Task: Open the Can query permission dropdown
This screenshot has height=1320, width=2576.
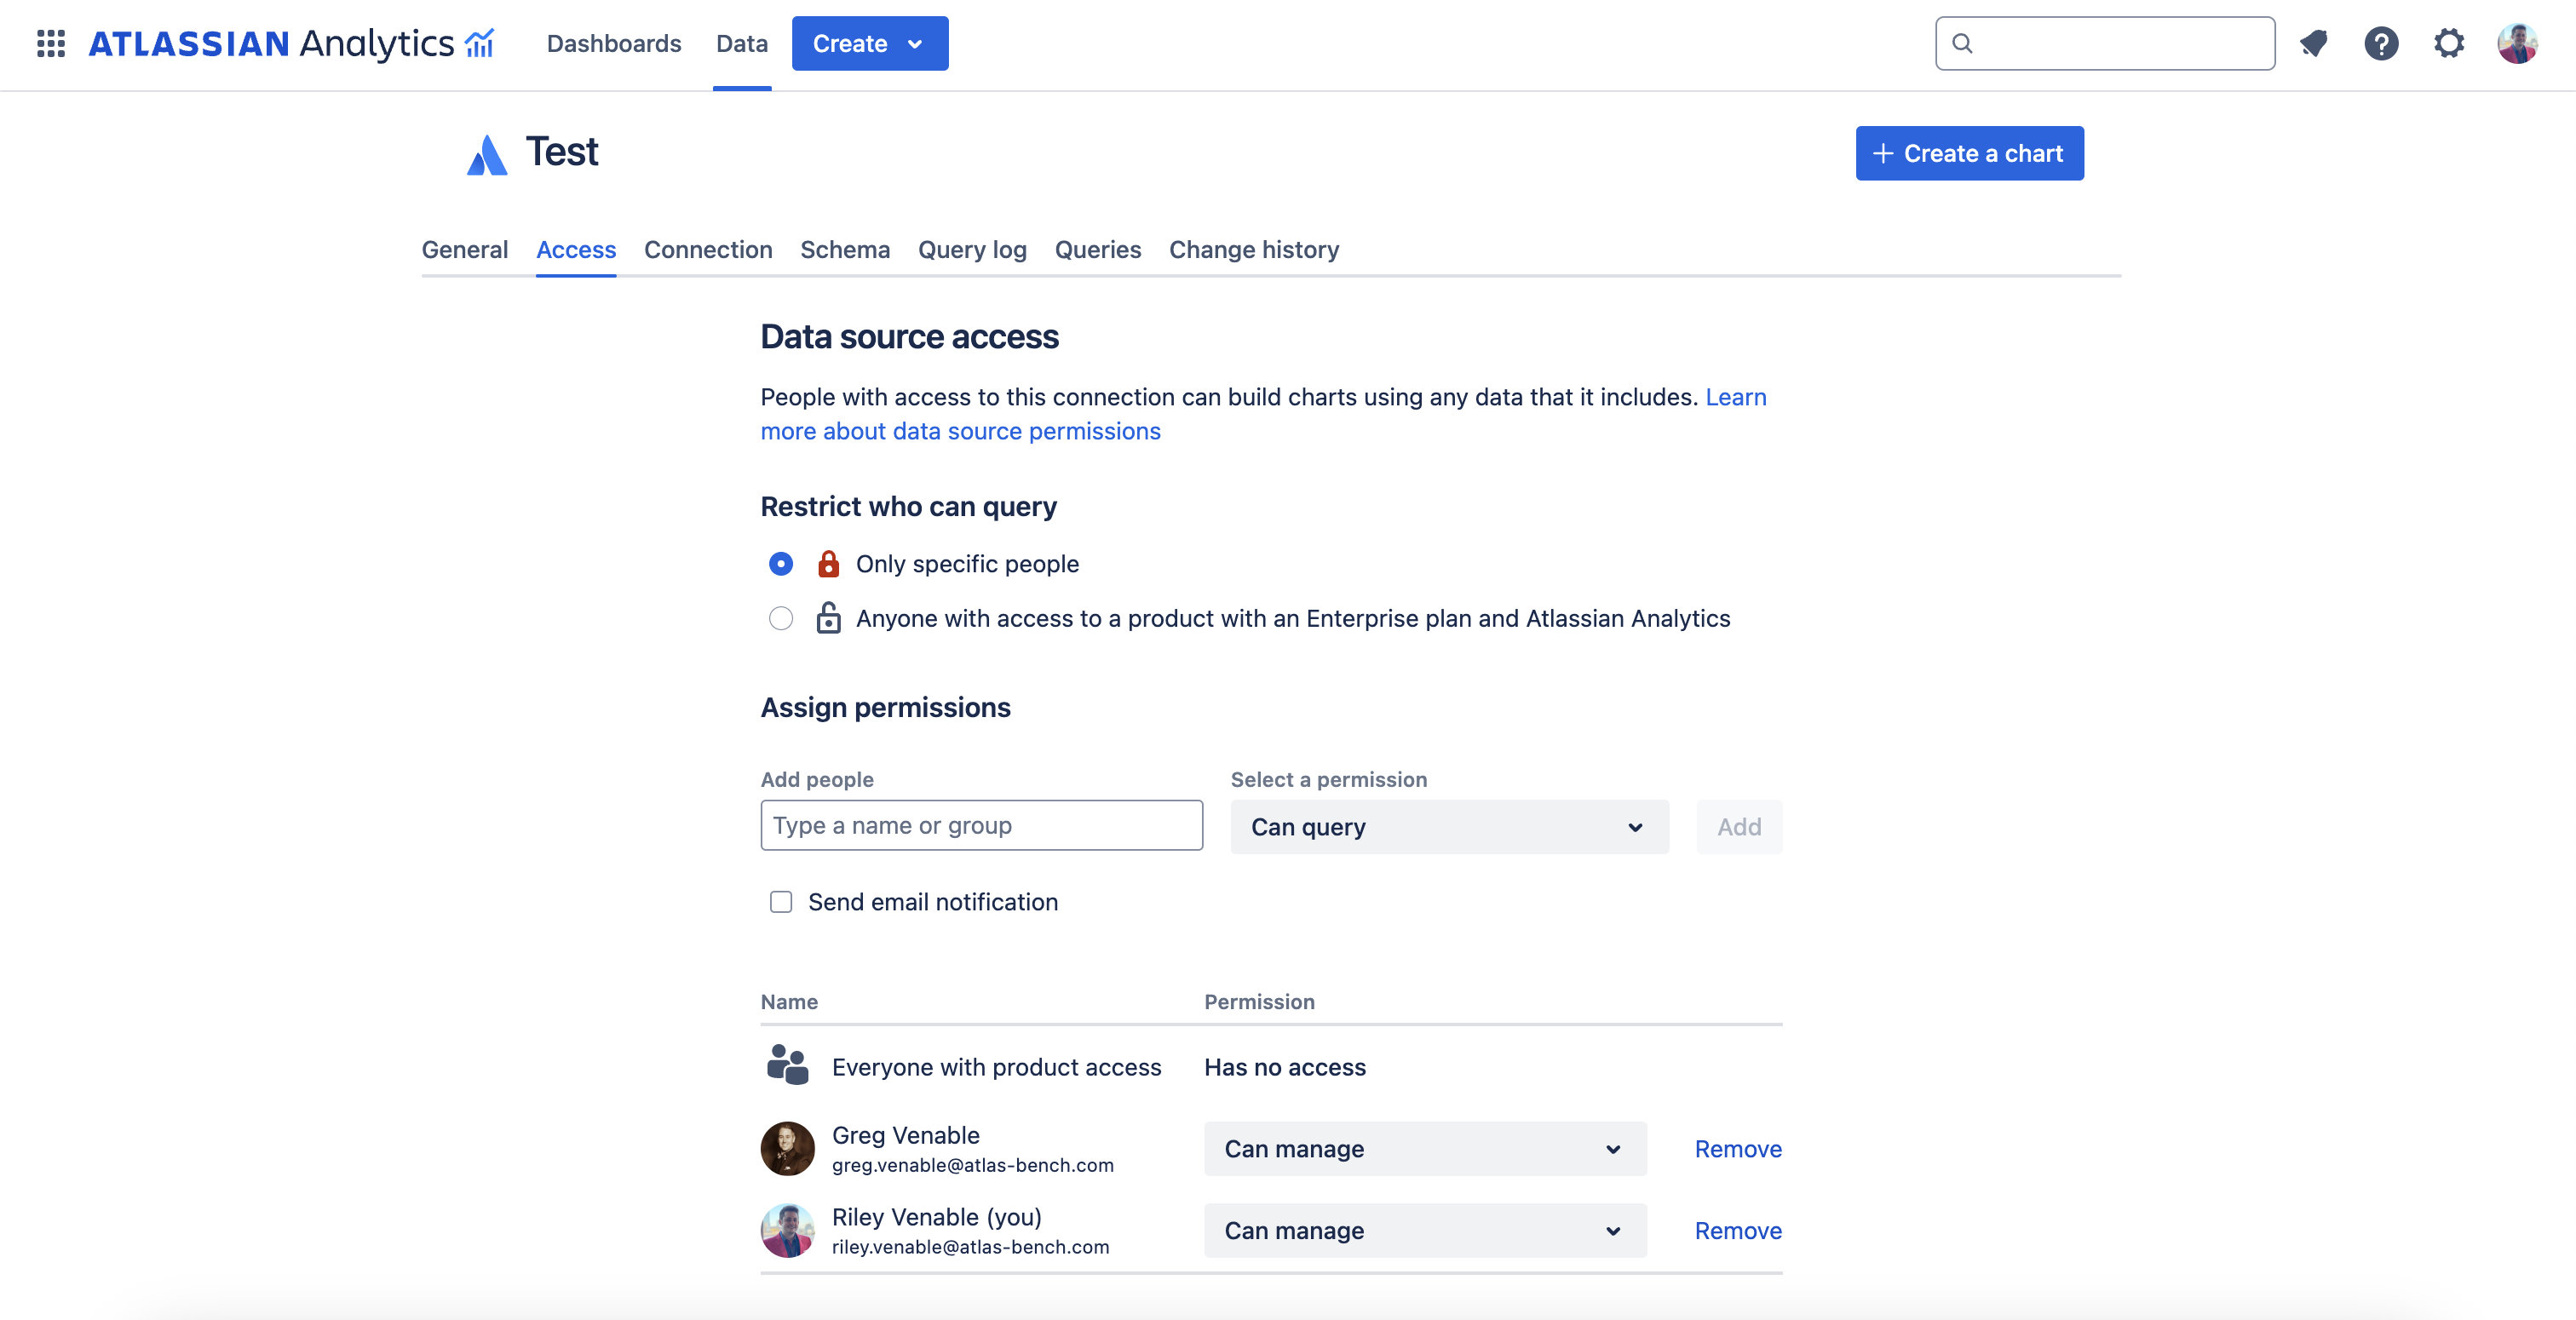Action: pos(1449,826)
